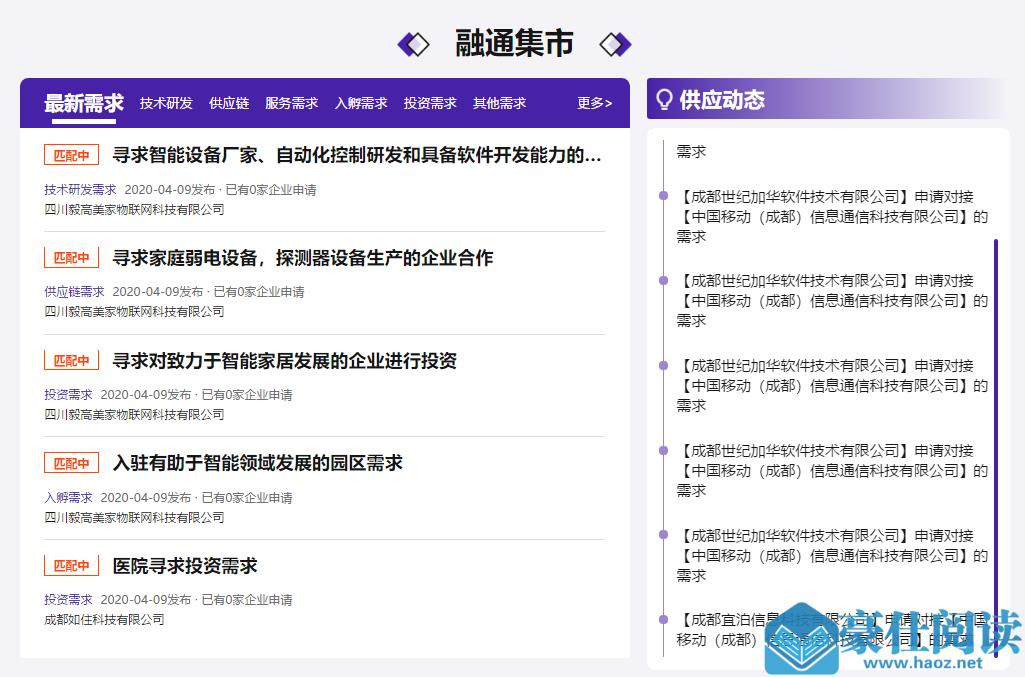The width and height of the screenshot is (1025, 677).
Task: Open 寻求家庭弱电设备 demand title
Action: pyautogui.click(x=303, y=258)
